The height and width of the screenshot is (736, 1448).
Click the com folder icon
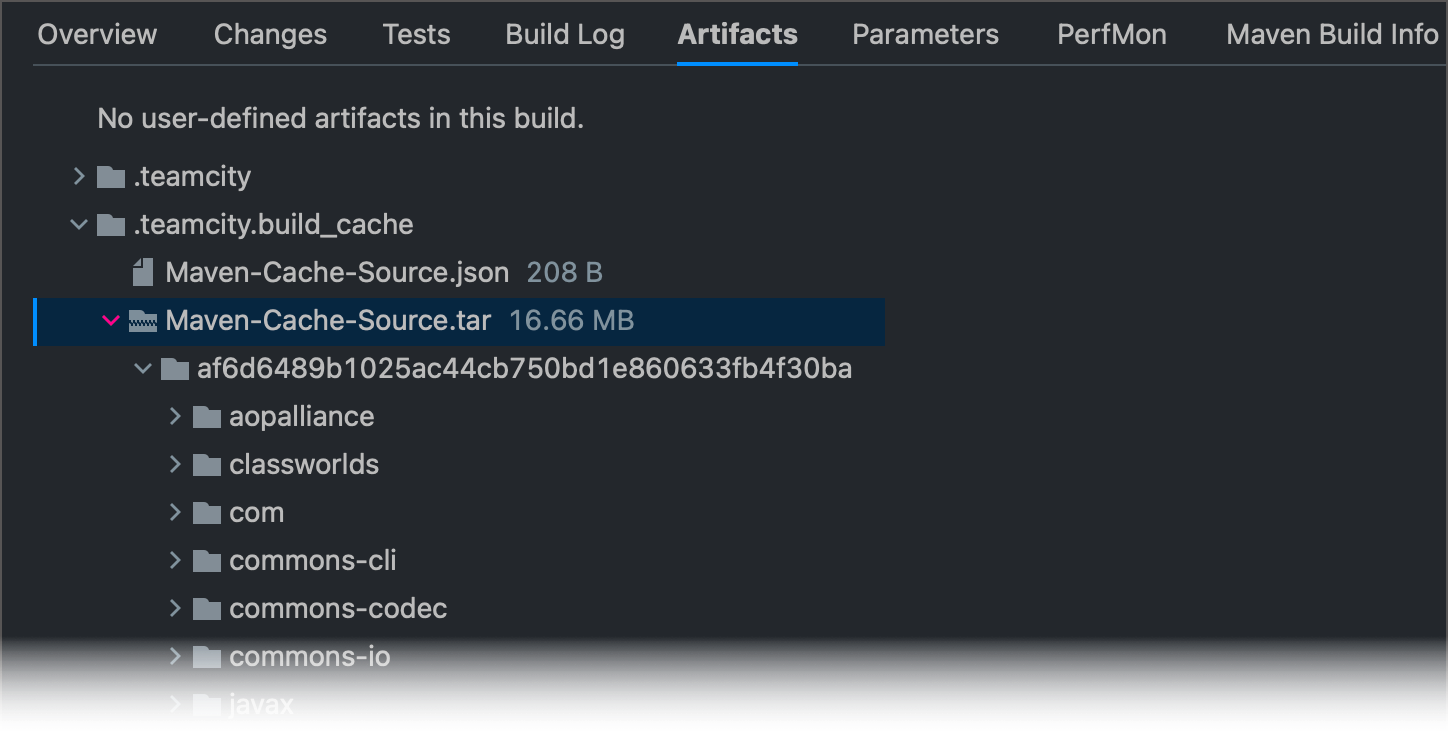pos(206,512)
